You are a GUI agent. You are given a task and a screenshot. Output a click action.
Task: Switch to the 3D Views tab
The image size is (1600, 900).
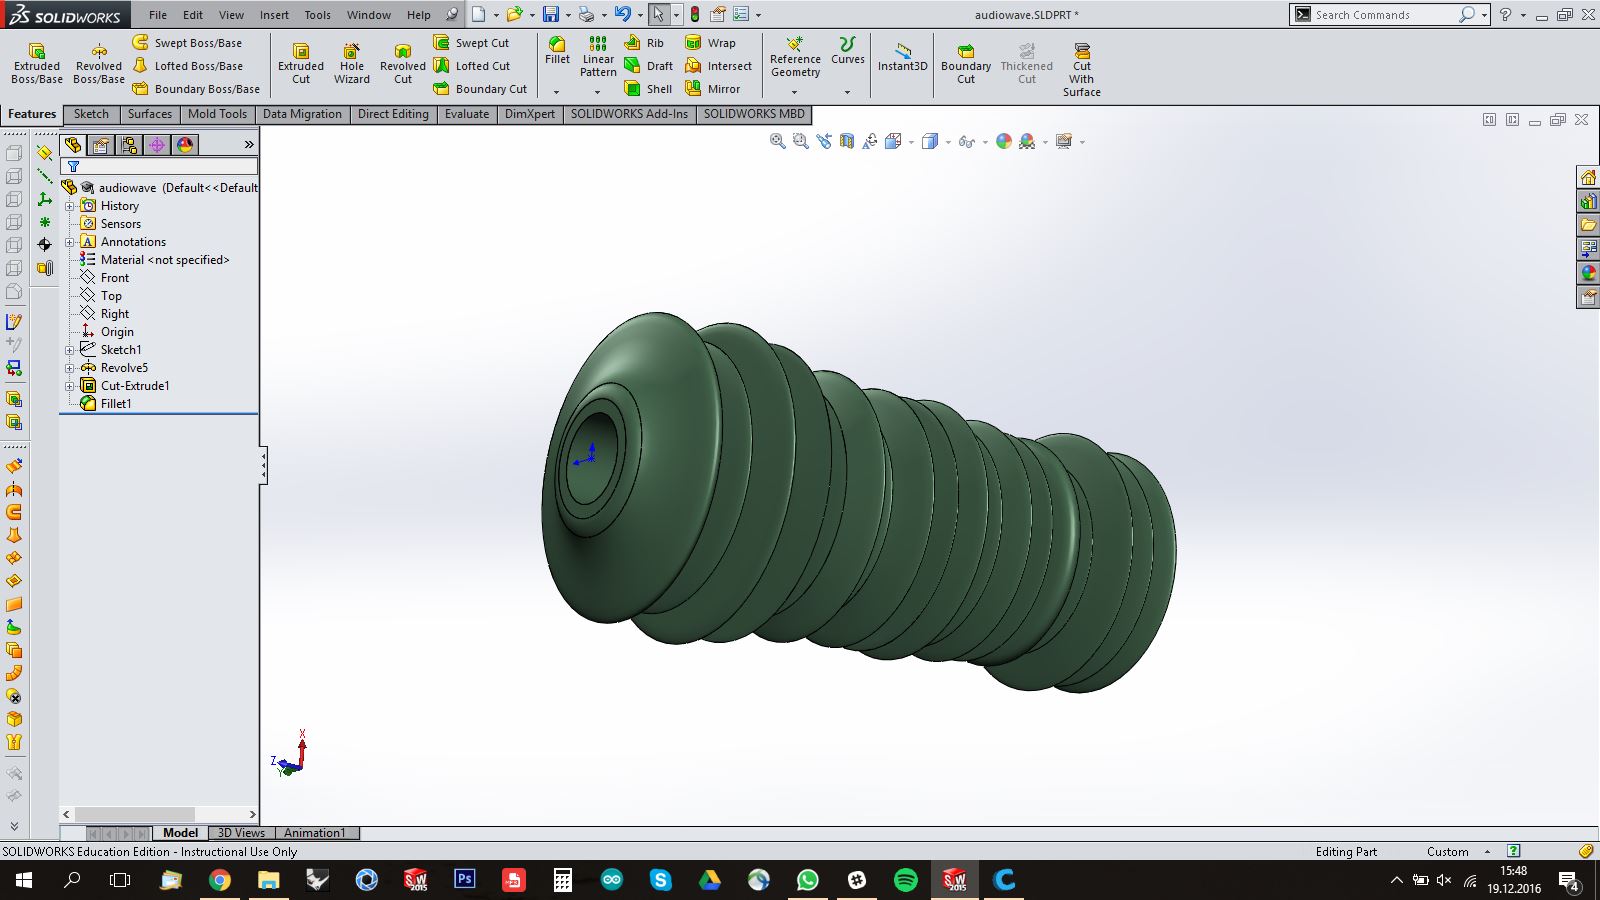tap(241, 833)
